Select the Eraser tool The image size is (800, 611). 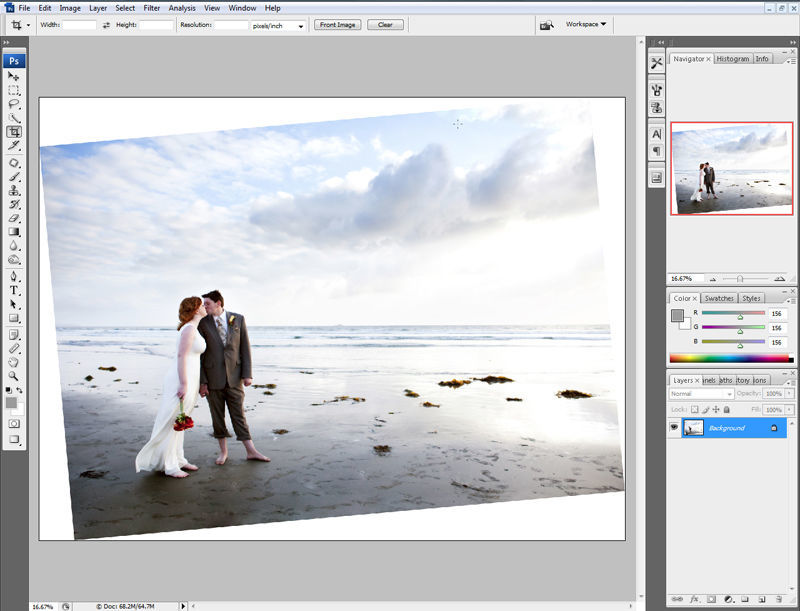point(14,217)
